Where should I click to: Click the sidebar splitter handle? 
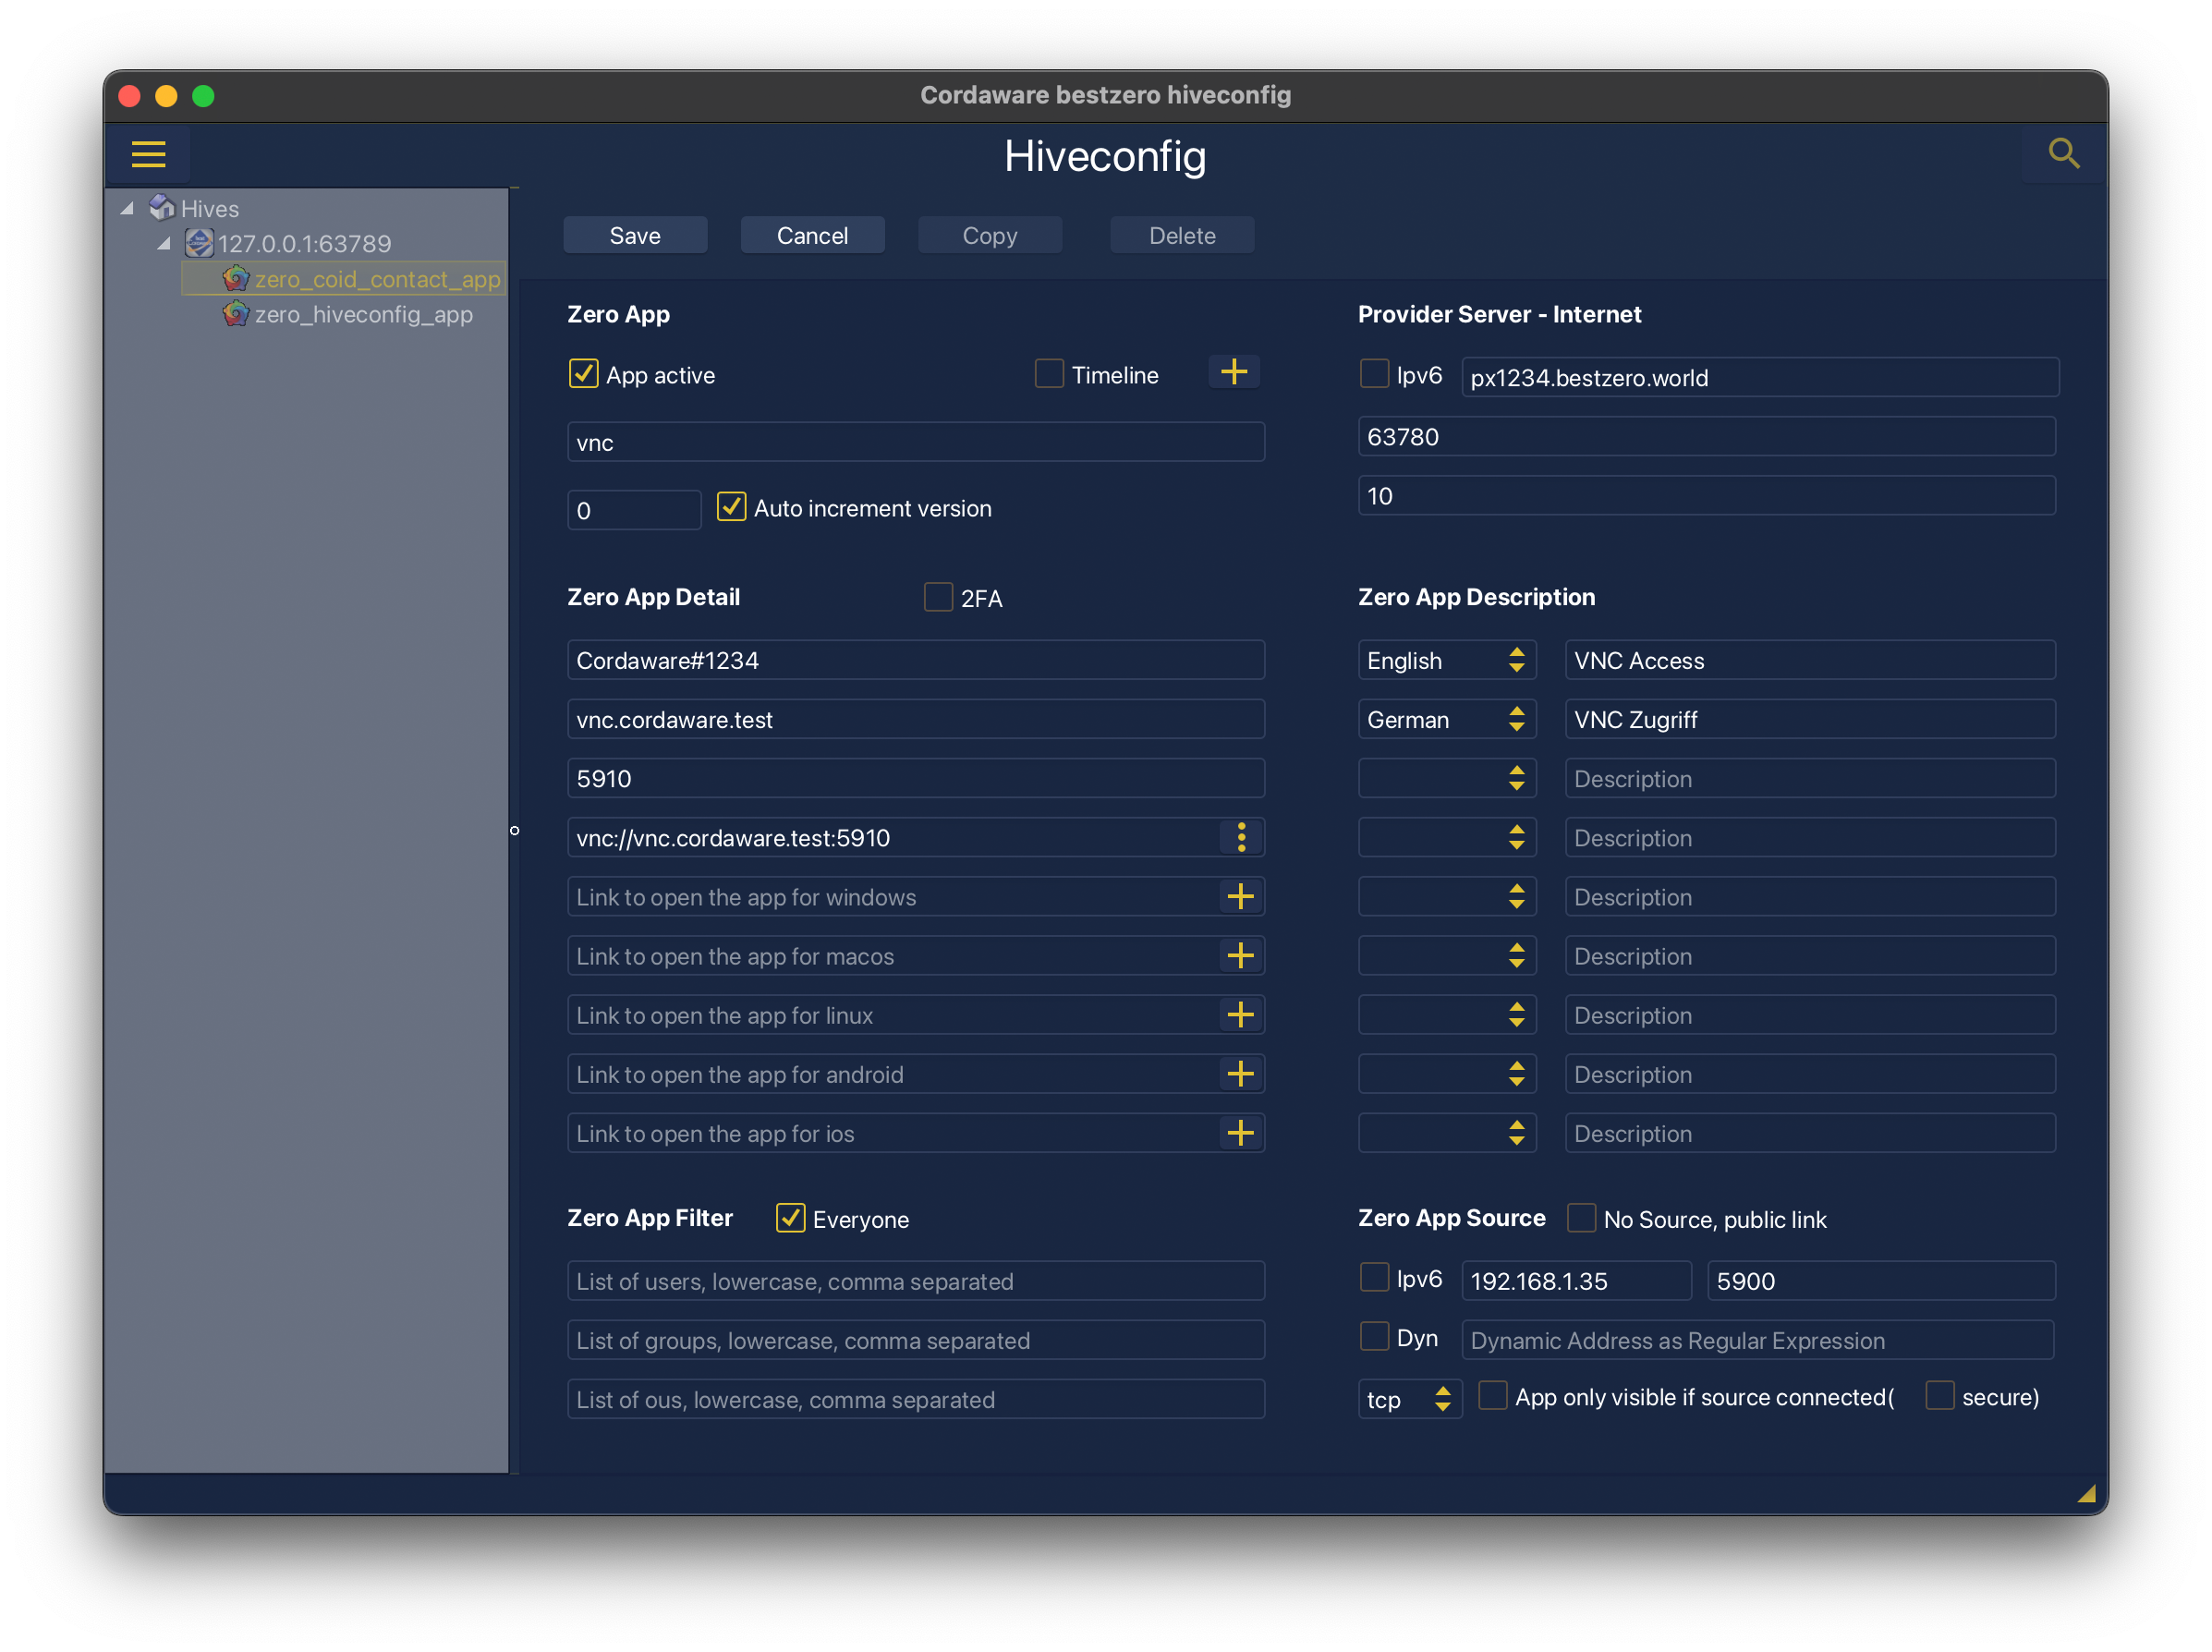[514, 830]
